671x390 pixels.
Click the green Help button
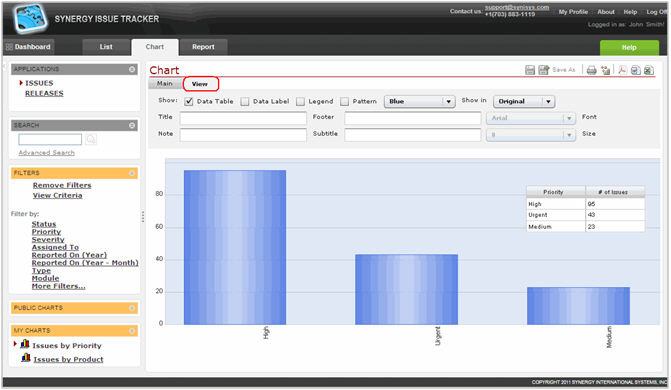click(629, 48)
